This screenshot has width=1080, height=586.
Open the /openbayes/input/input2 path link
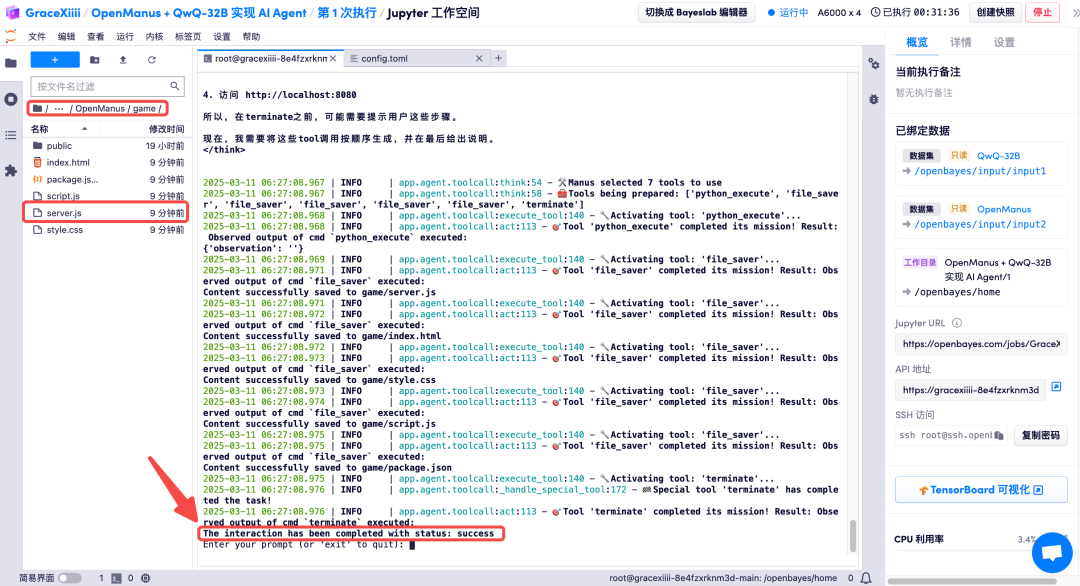point(979,224)
